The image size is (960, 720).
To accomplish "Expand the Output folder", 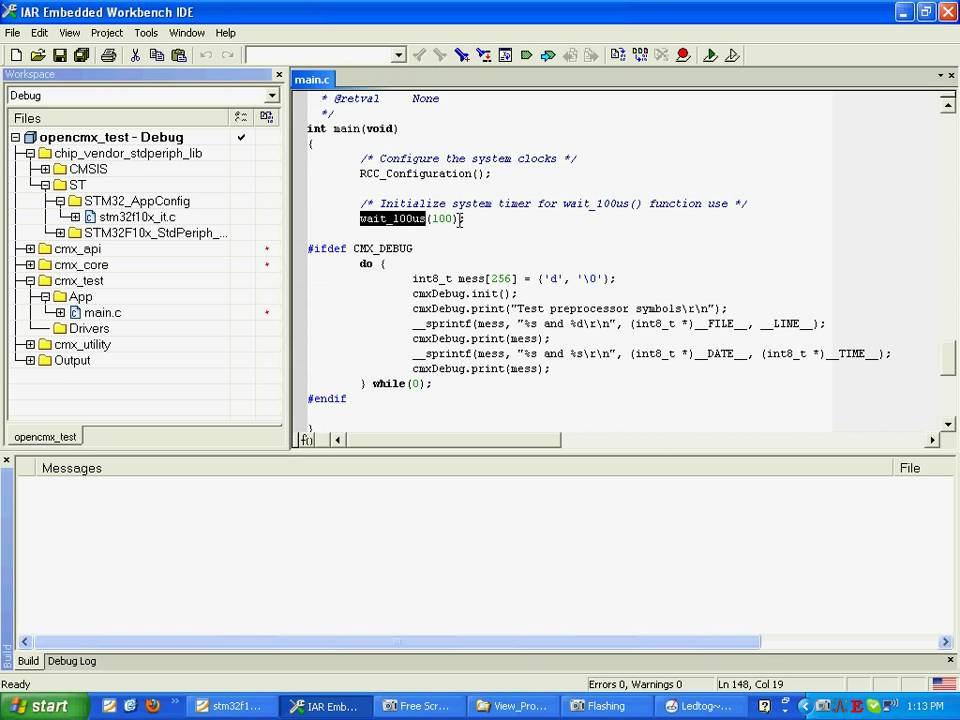I will (x=30, y=361).
